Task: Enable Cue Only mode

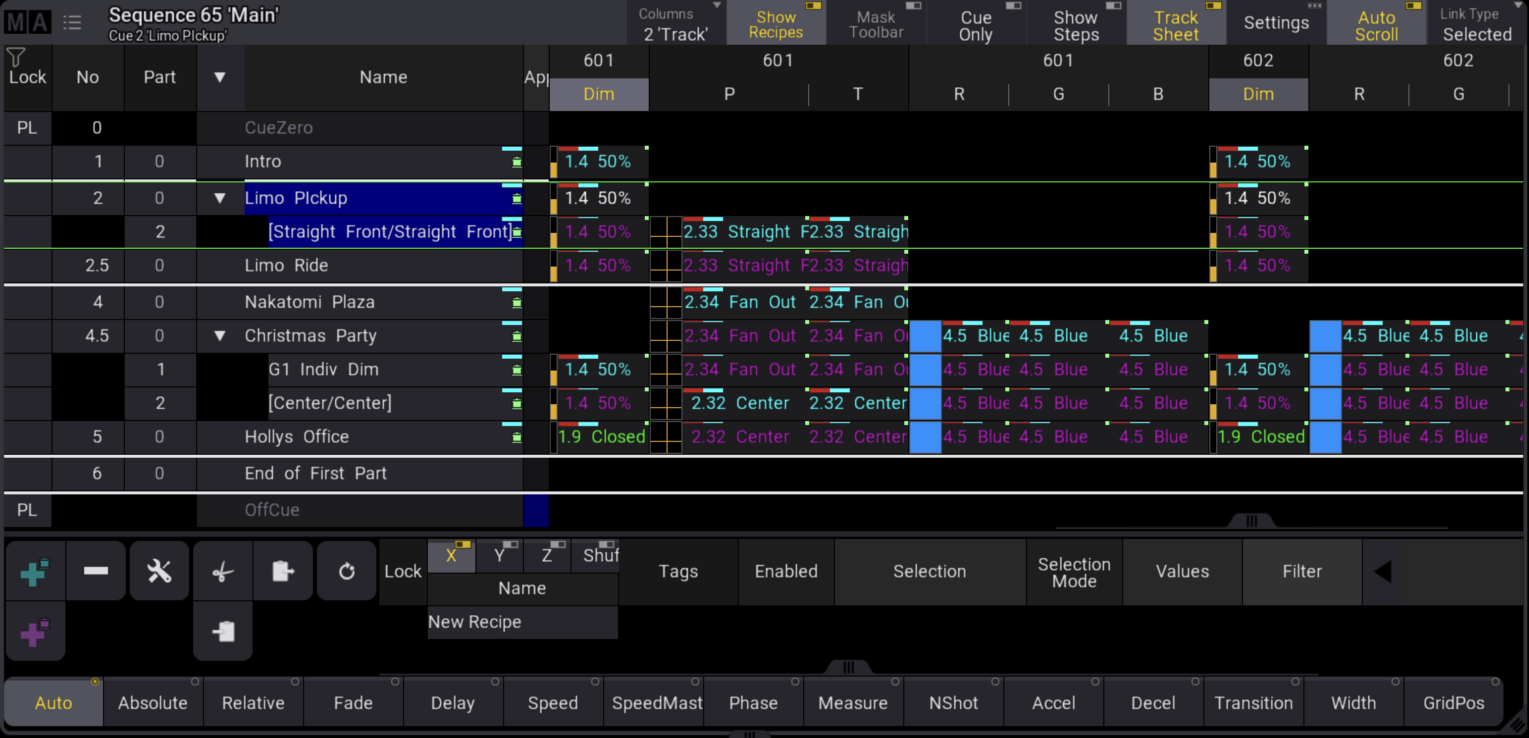Action: (x=976, y=22)
